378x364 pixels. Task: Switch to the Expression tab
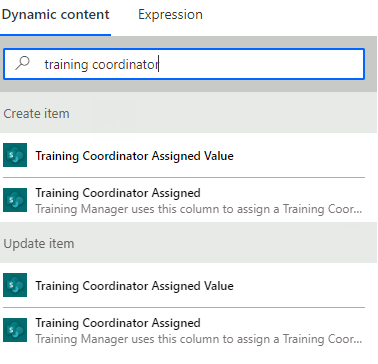tap(170, 15)
